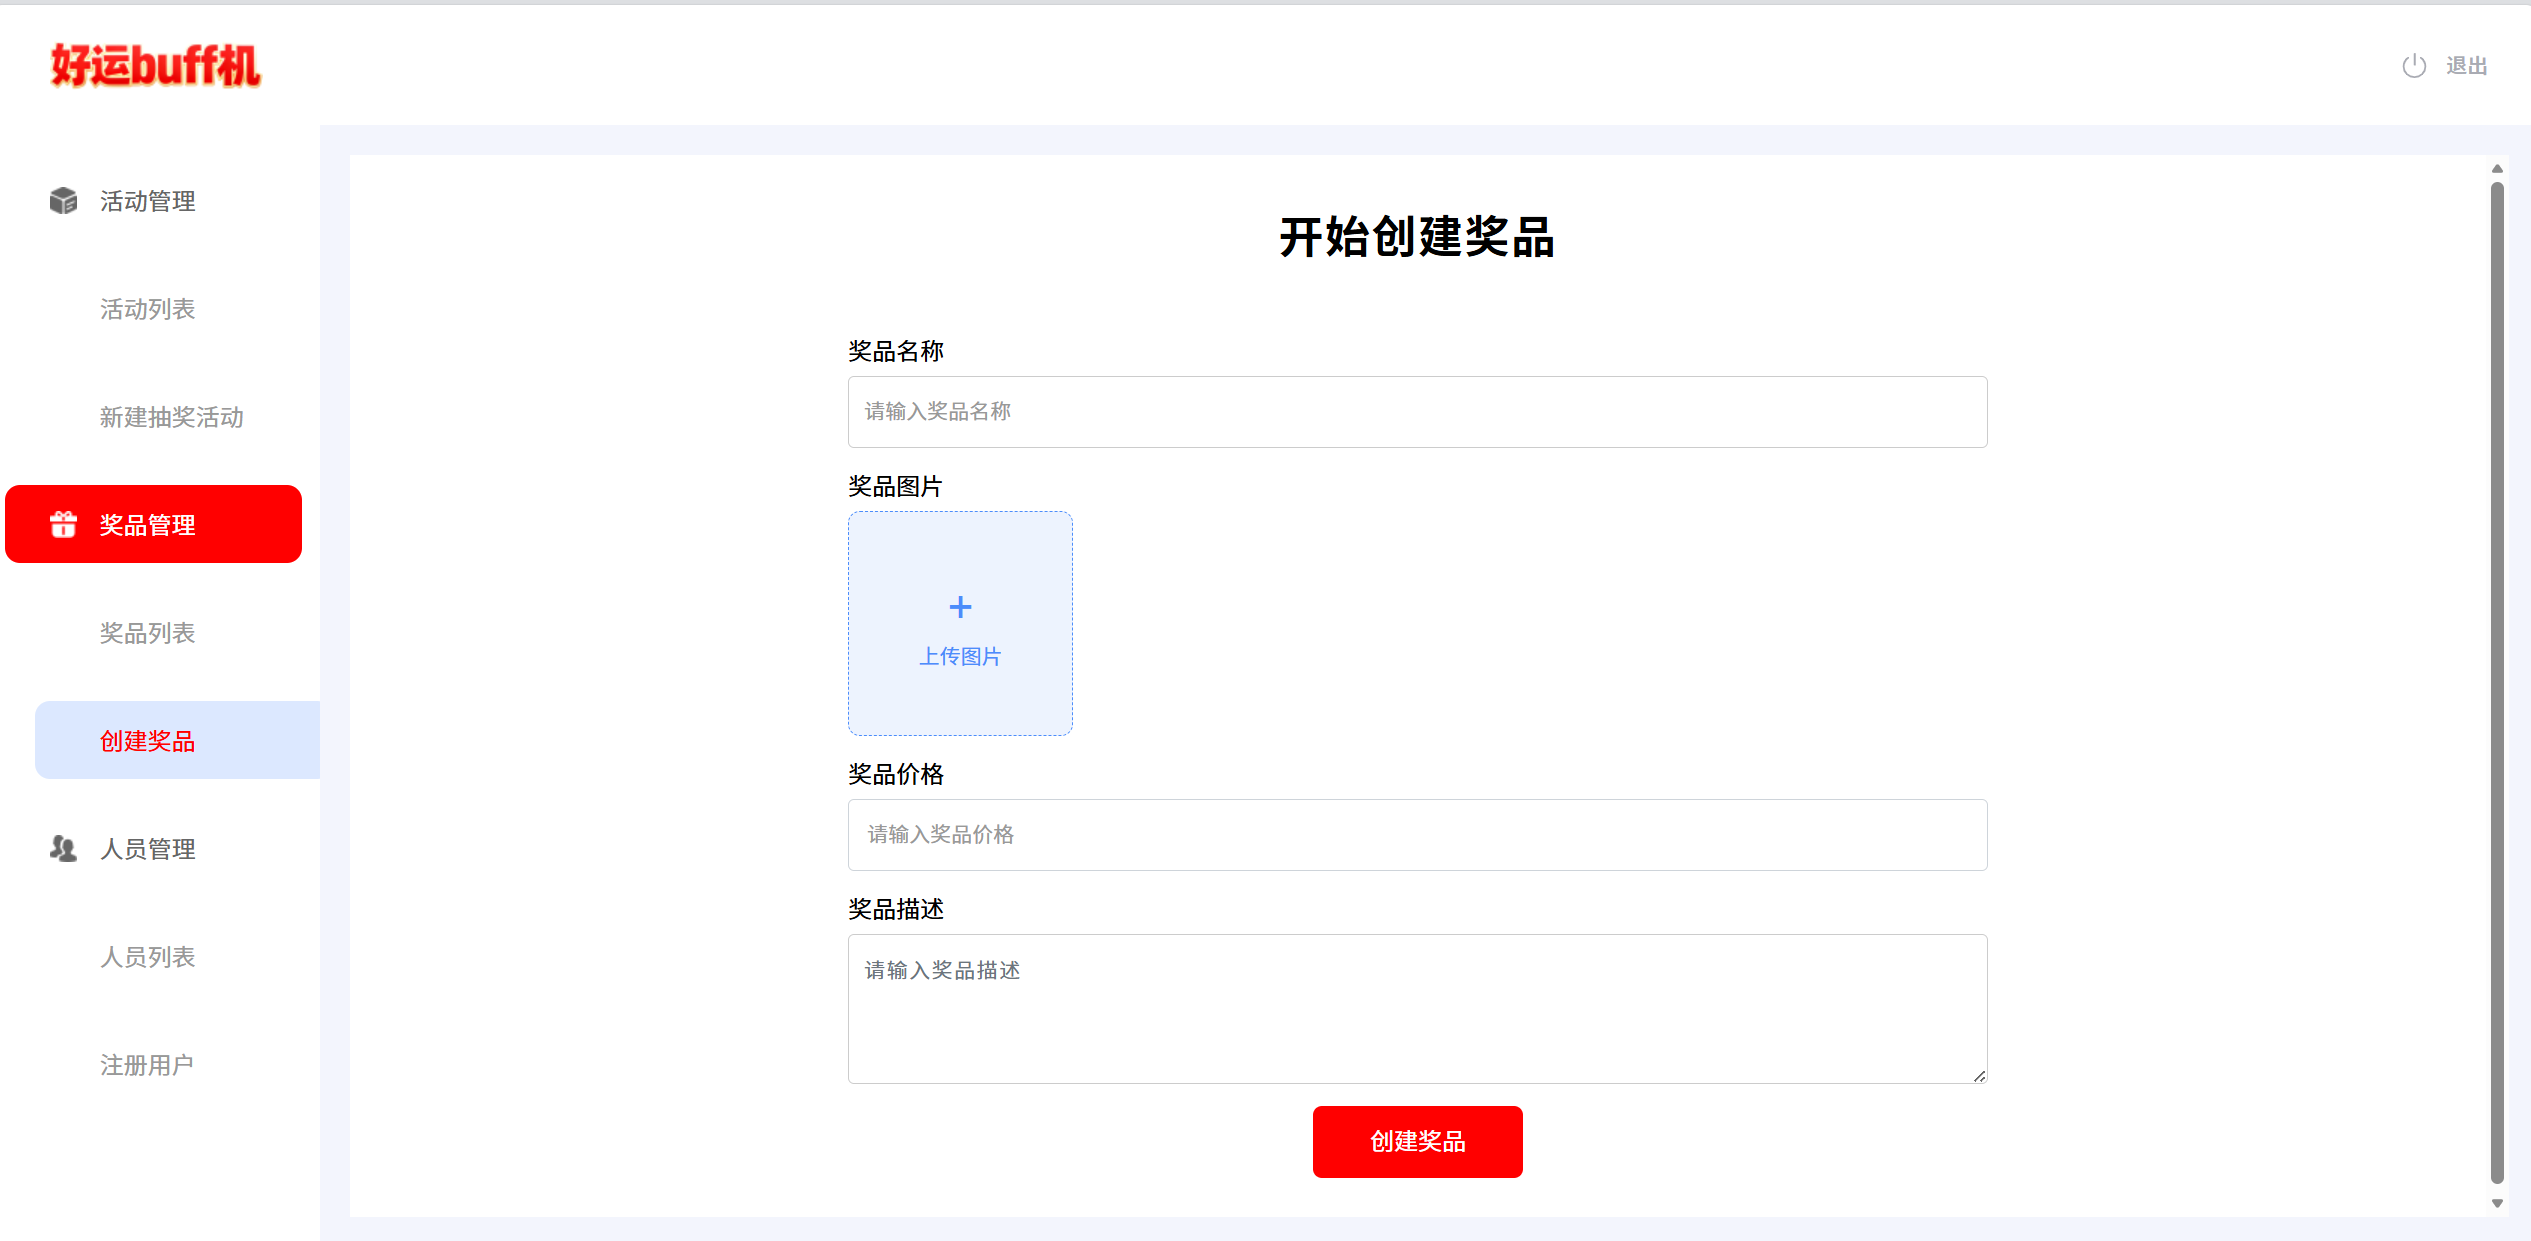The image size is (2531, 1241).
Task: Click the scrollbar up arrow
Action: [x=2497, y=169]
